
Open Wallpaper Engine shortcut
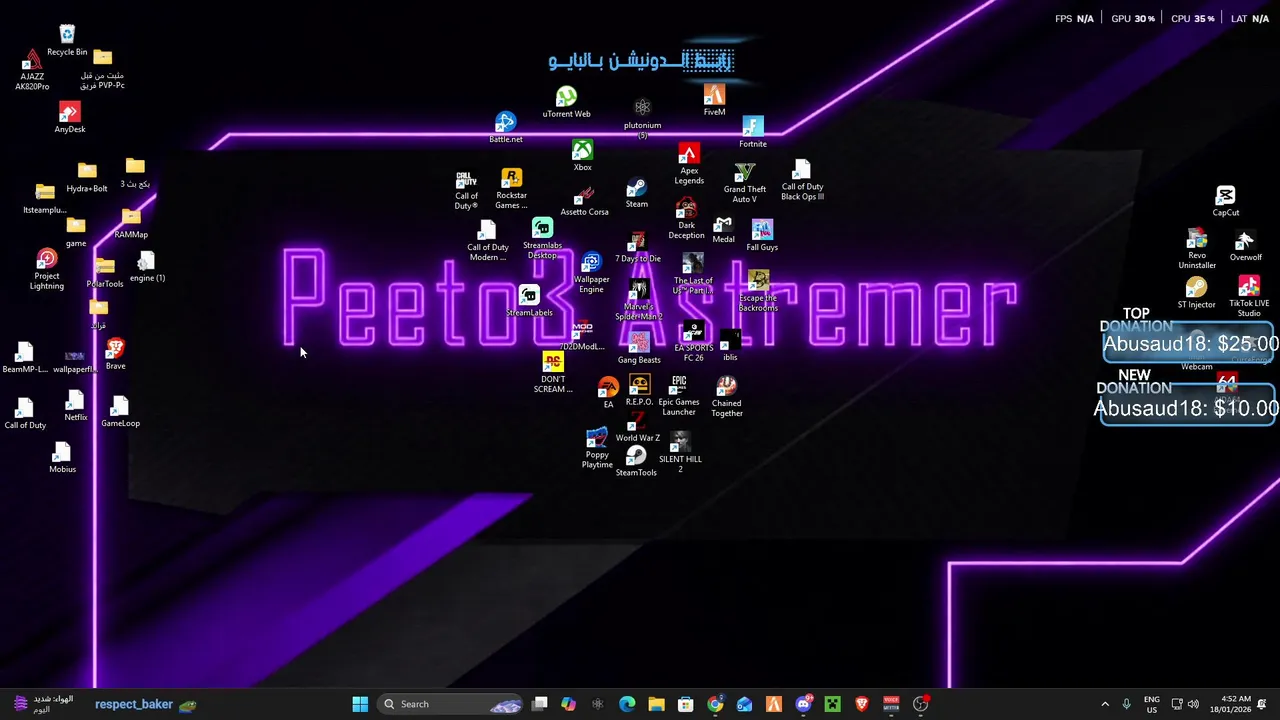(x=591, y=273)
